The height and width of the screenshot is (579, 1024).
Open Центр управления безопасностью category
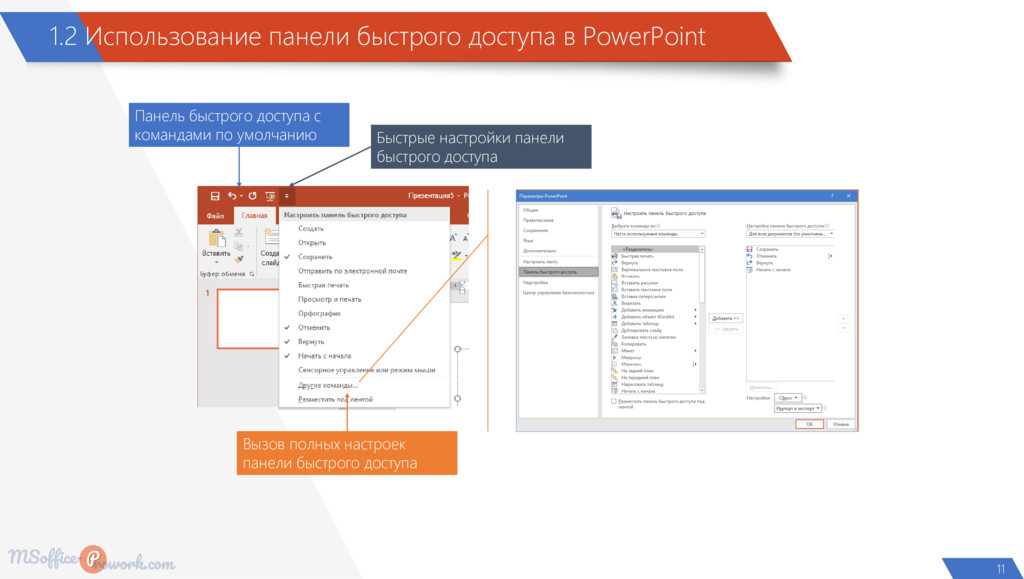(x=558, y=293)
